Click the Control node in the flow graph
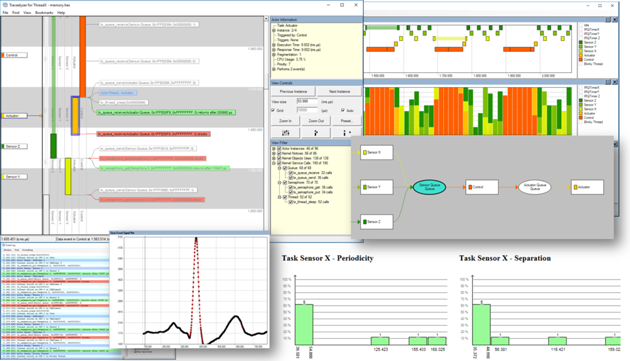630x361 pixels. pyautogui.click(x=482, y=187)
